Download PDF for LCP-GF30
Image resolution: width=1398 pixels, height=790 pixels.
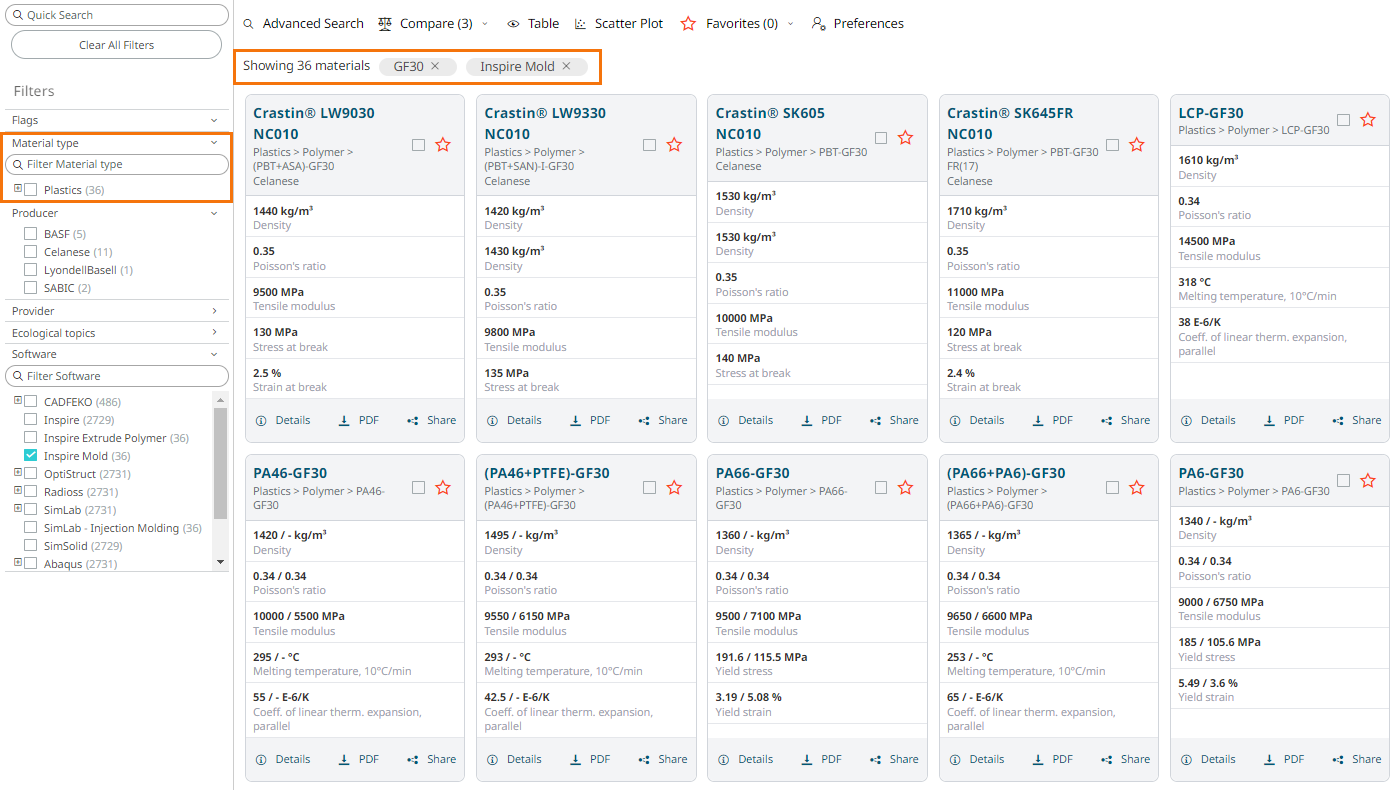pos(1284,420)
